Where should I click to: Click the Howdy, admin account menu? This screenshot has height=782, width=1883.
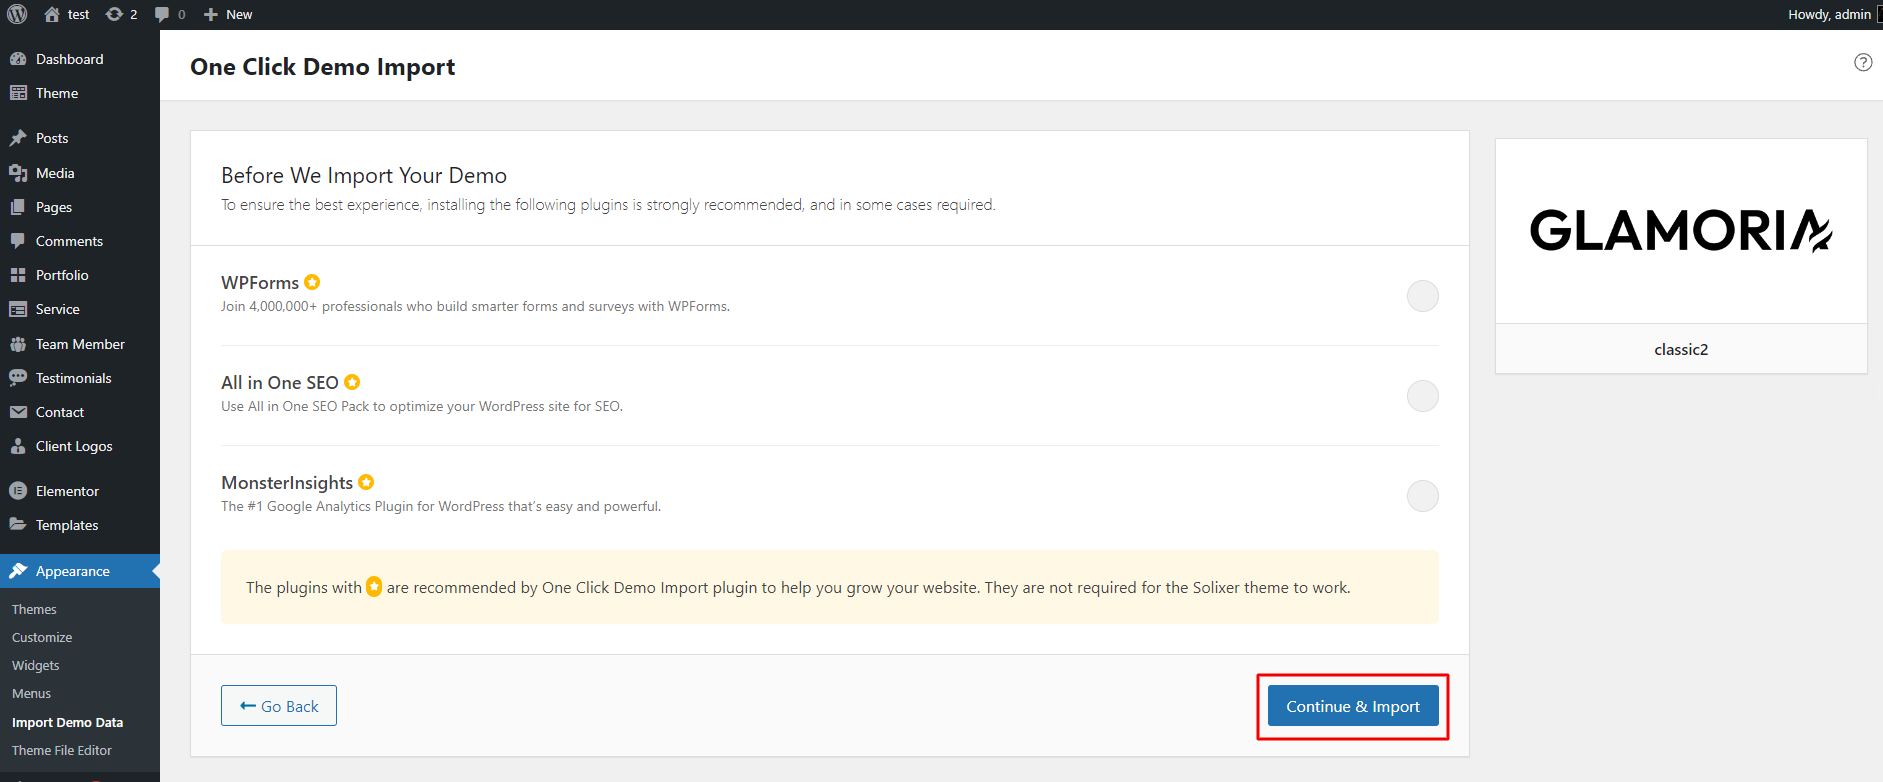point(1830,14)
